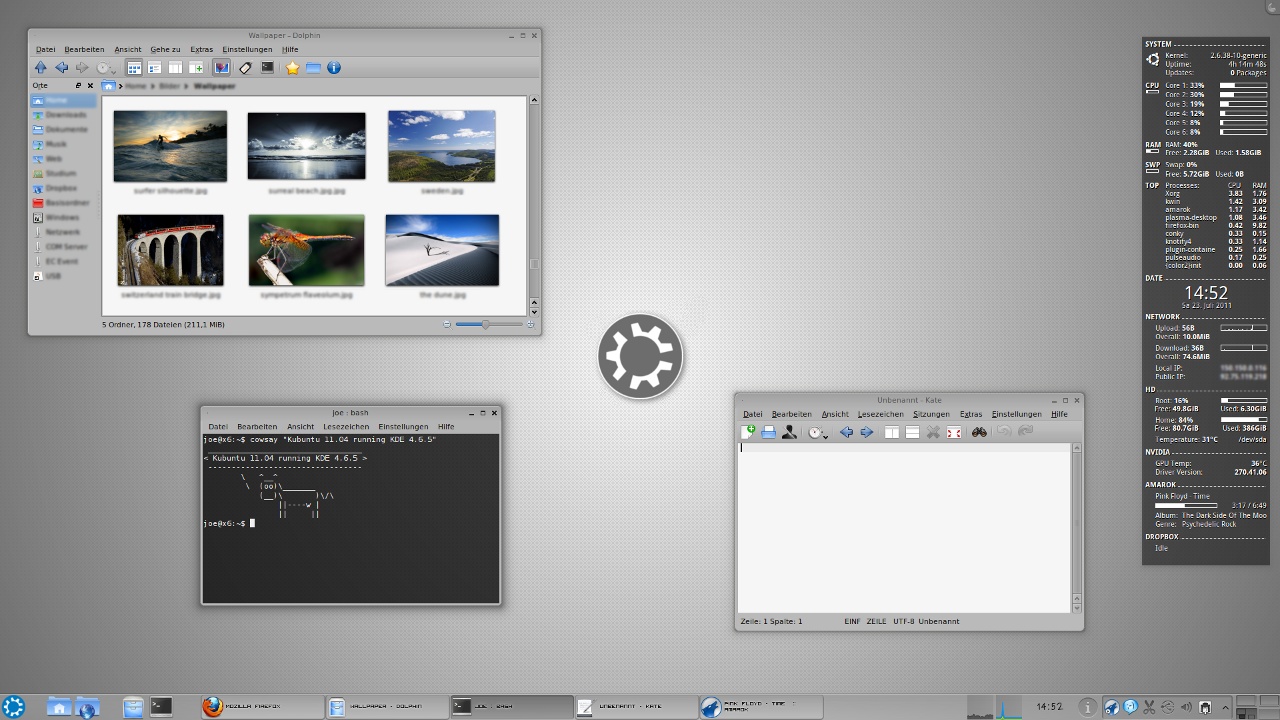
Task: Open Dolphin's Gehe zu menu
Action: (x=166, y=49)
